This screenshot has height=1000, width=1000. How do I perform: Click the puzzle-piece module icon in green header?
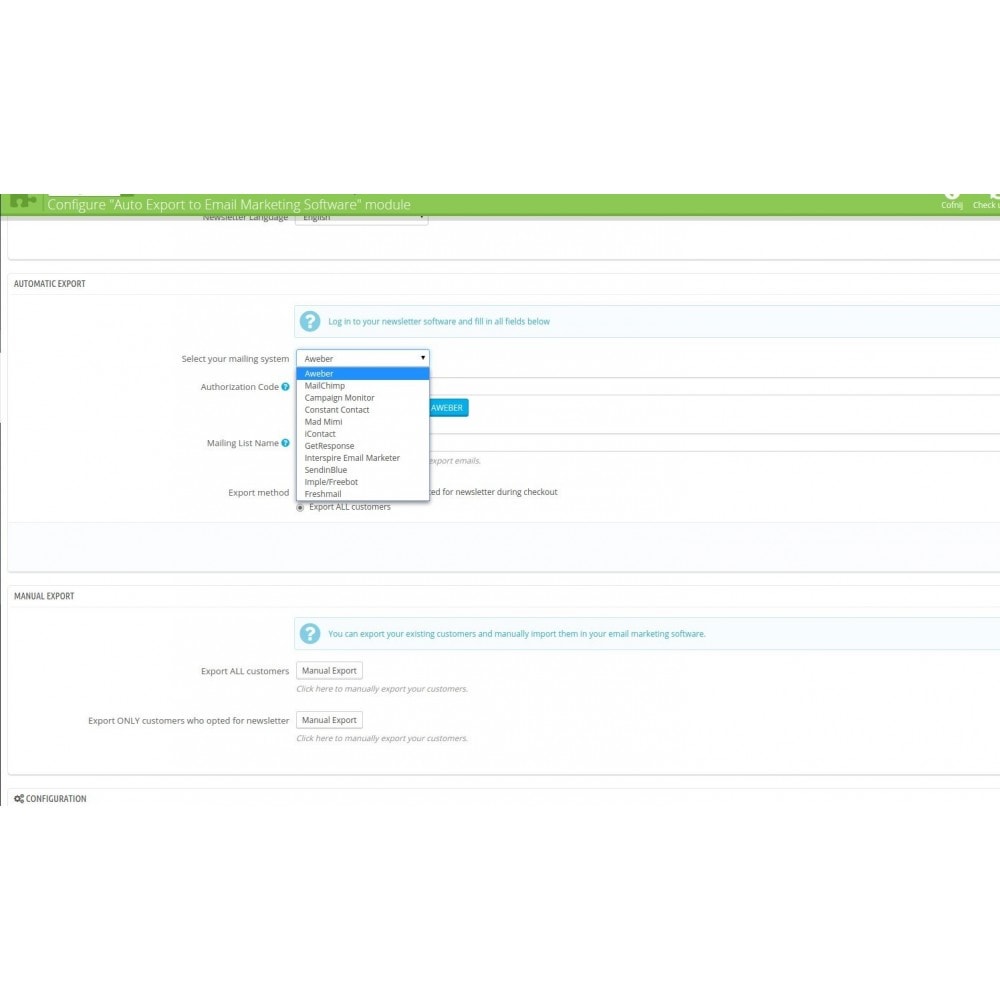point(24,201)
